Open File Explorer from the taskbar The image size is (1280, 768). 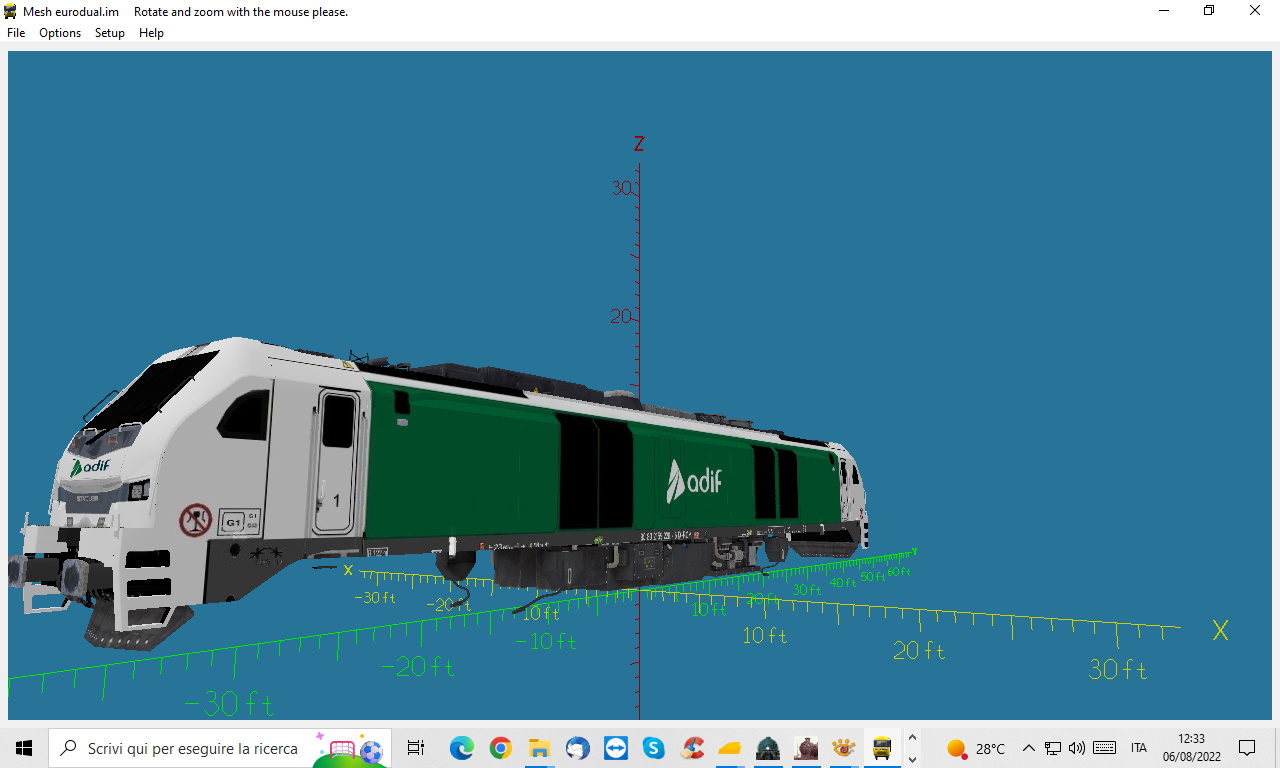pyautogui.click(x=539, y=748)
